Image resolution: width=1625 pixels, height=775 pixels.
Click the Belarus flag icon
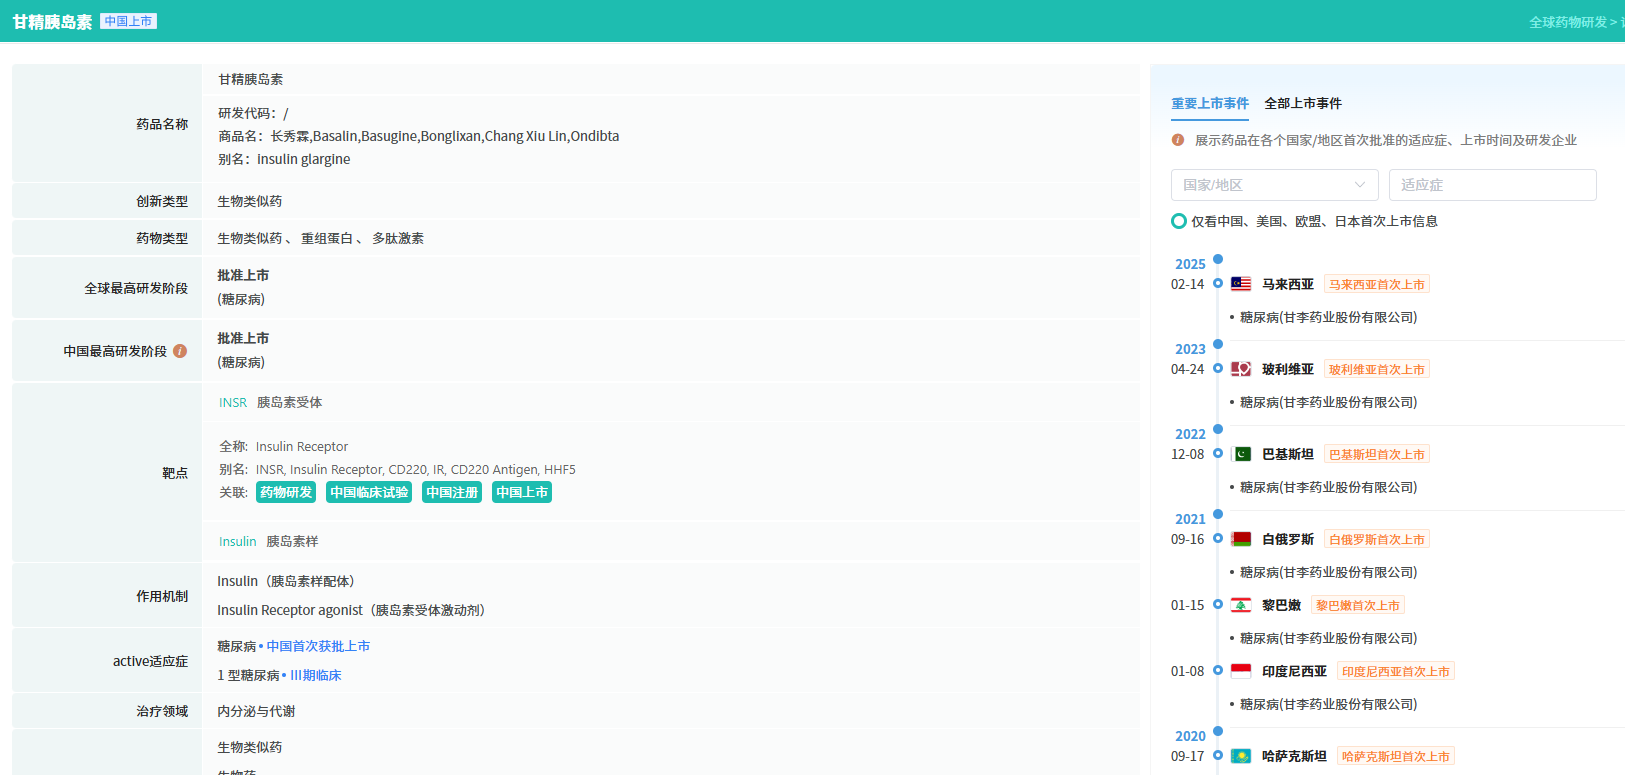point(1241,539)
